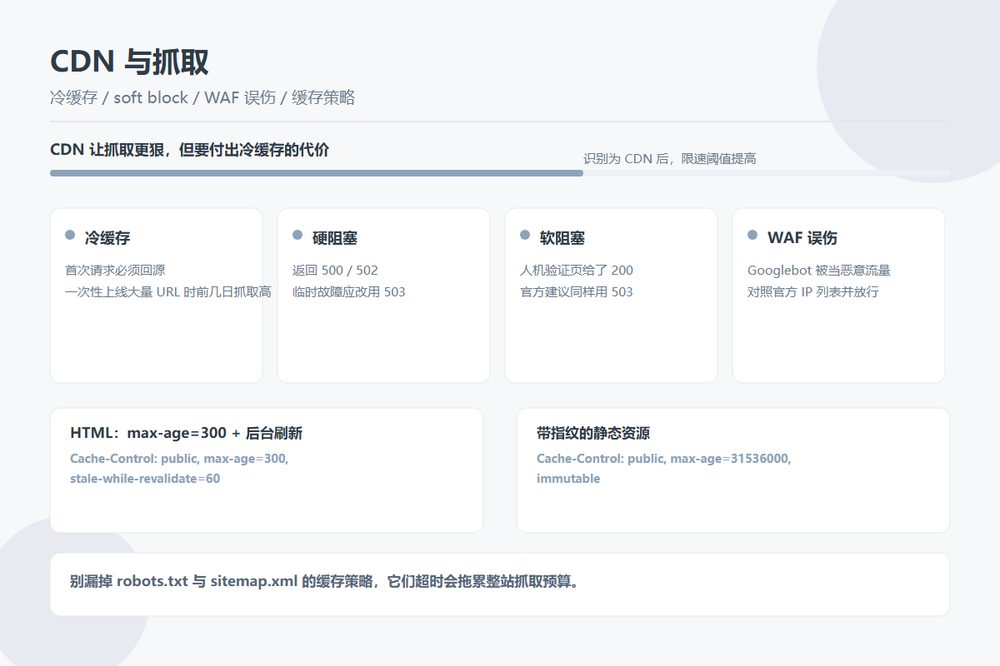Click the heading "CDN 让抓取更狠，但要付出冷缓存的代价"

[x=189, y=150]
